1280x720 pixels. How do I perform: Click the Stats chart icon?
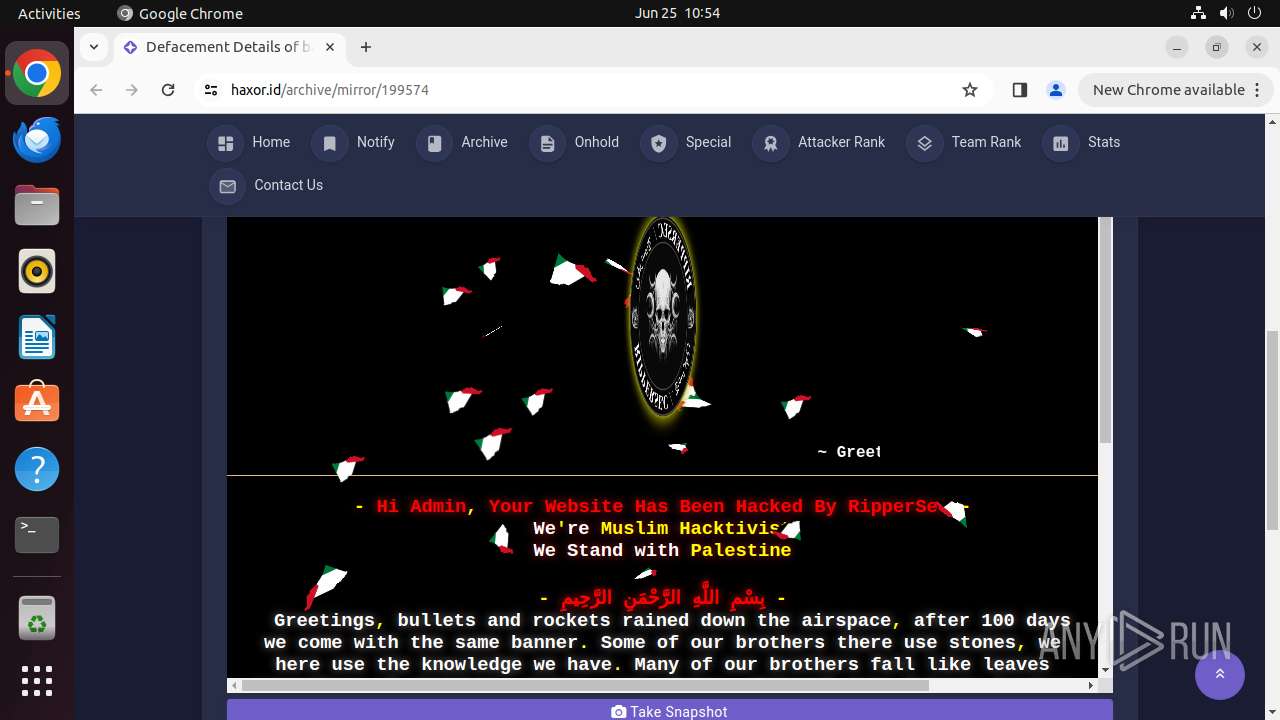[x=1061, y=143]
